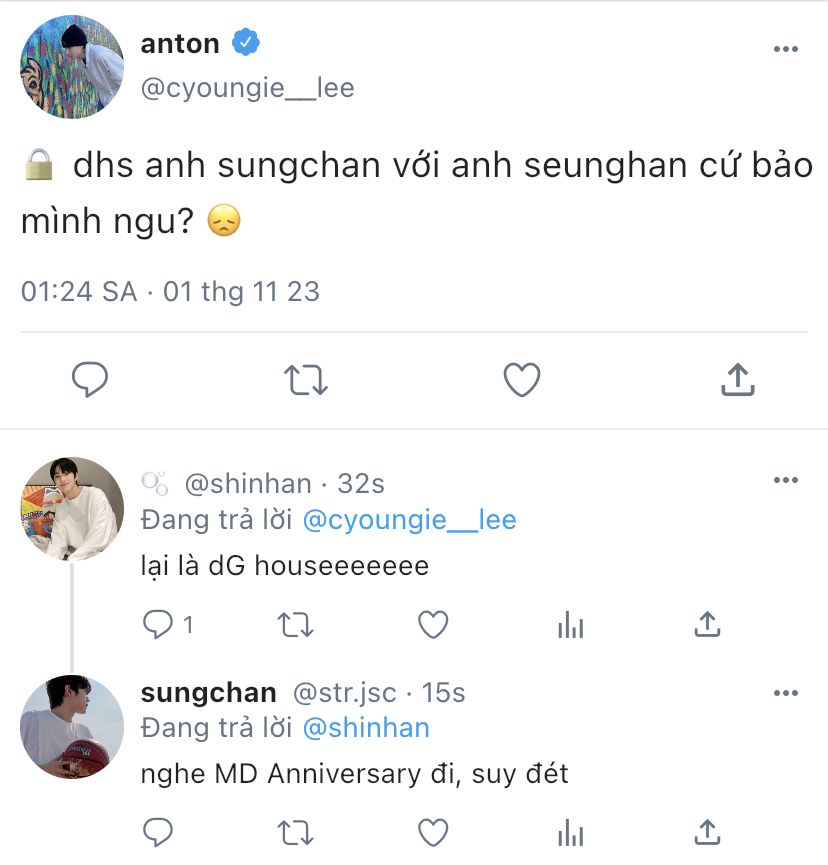Retweet sungchan's reply

[295, 833]
